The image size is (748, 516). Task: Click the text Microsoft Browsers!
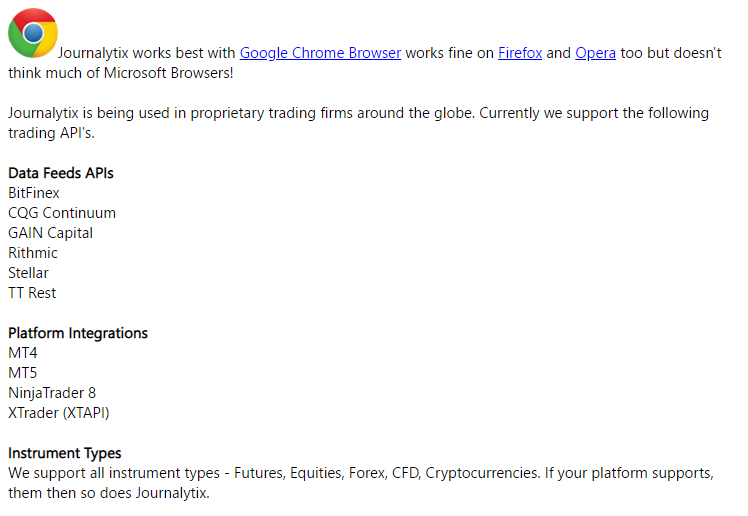(168, 73)
